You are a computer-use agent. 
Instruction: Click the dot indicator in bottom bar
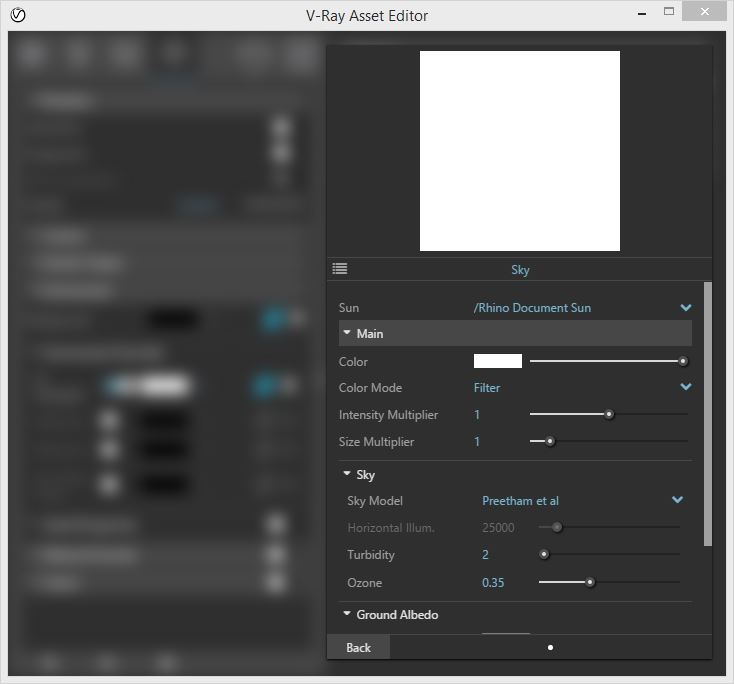tap(550, 647)
